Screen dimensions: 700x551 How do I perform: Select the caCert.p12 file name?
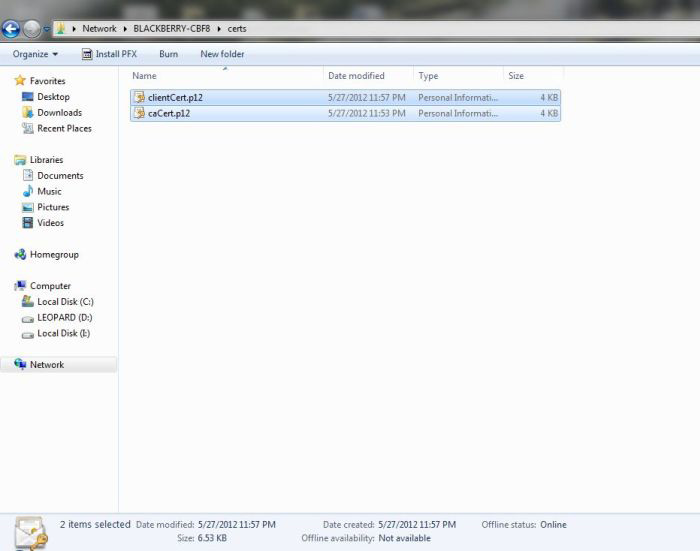point(169,113)
